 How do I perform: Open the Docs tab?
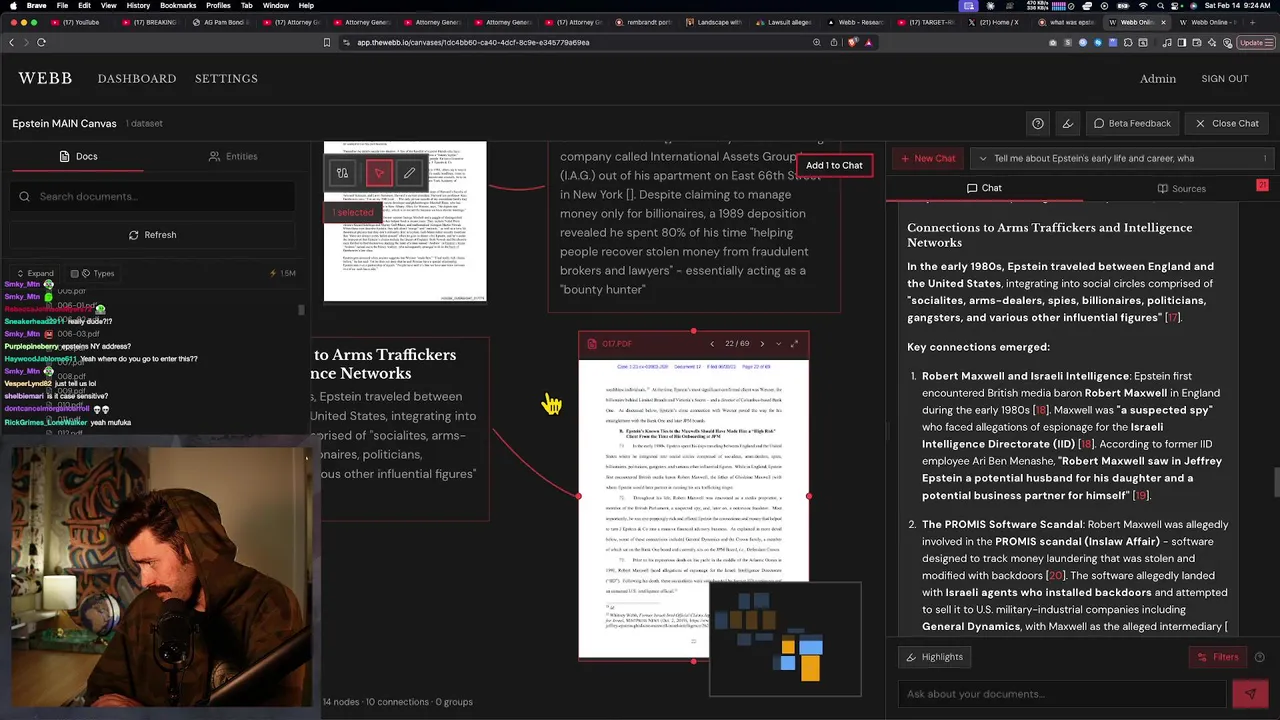pyautogui.click(x=78, y=156)
